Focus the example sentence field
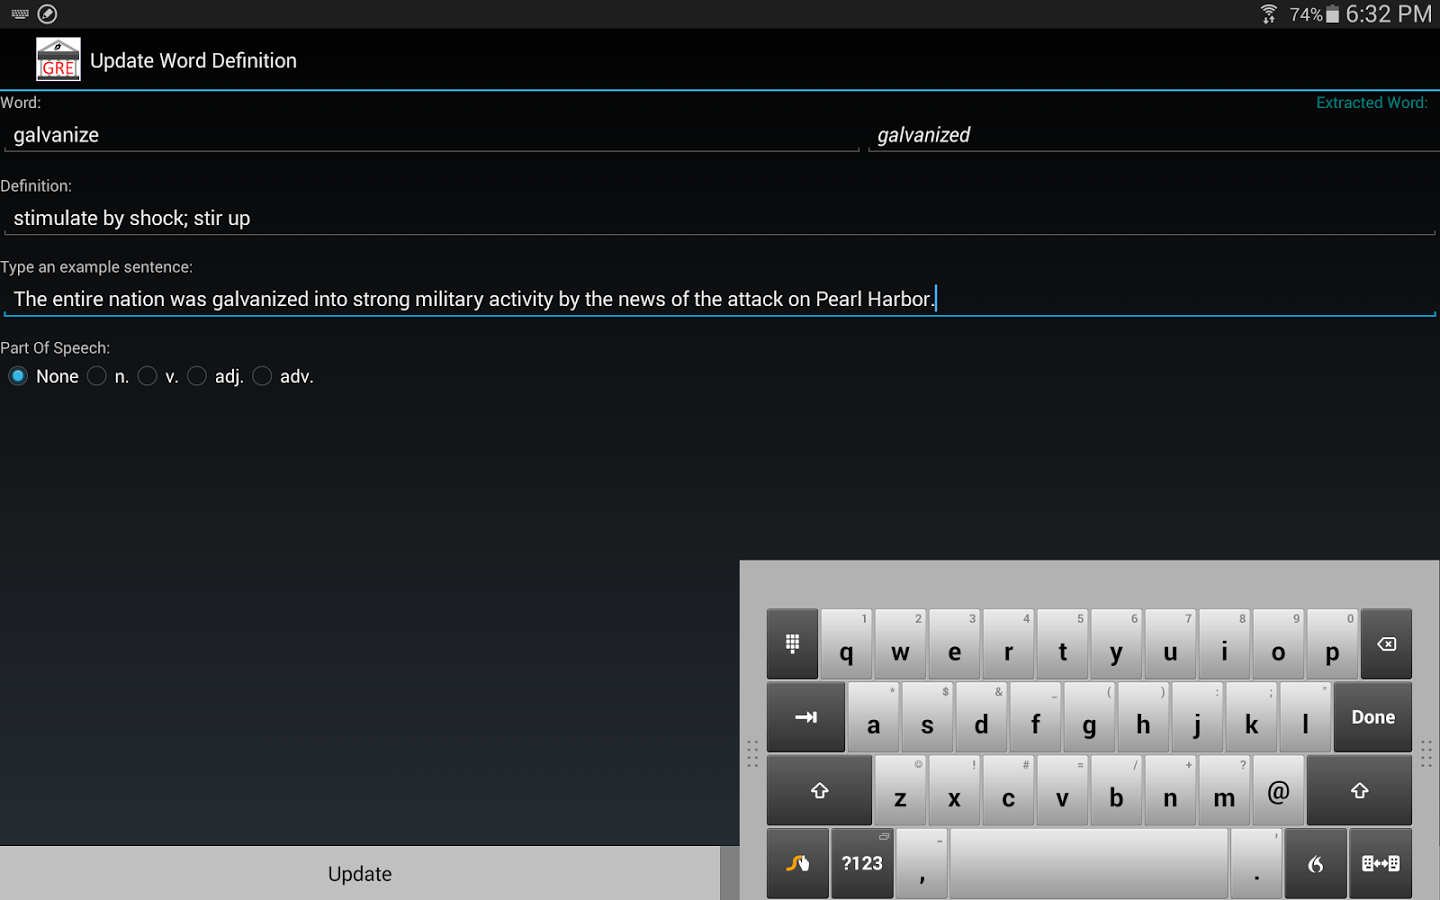 [x=720, y=299]
